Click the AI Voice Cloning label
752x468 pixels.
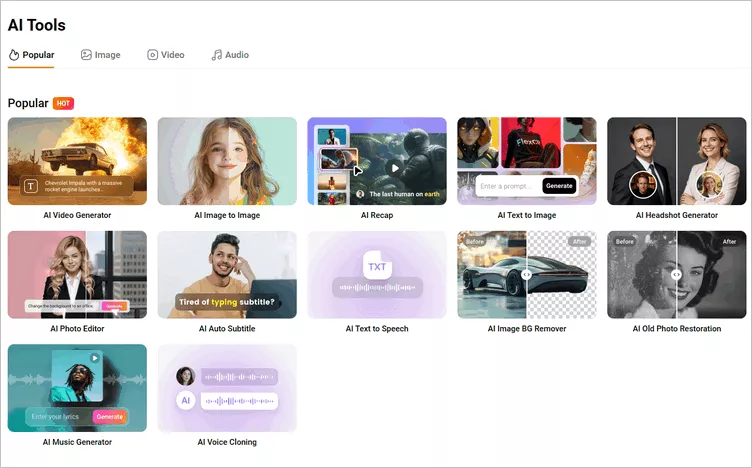[x=227, y=442]
